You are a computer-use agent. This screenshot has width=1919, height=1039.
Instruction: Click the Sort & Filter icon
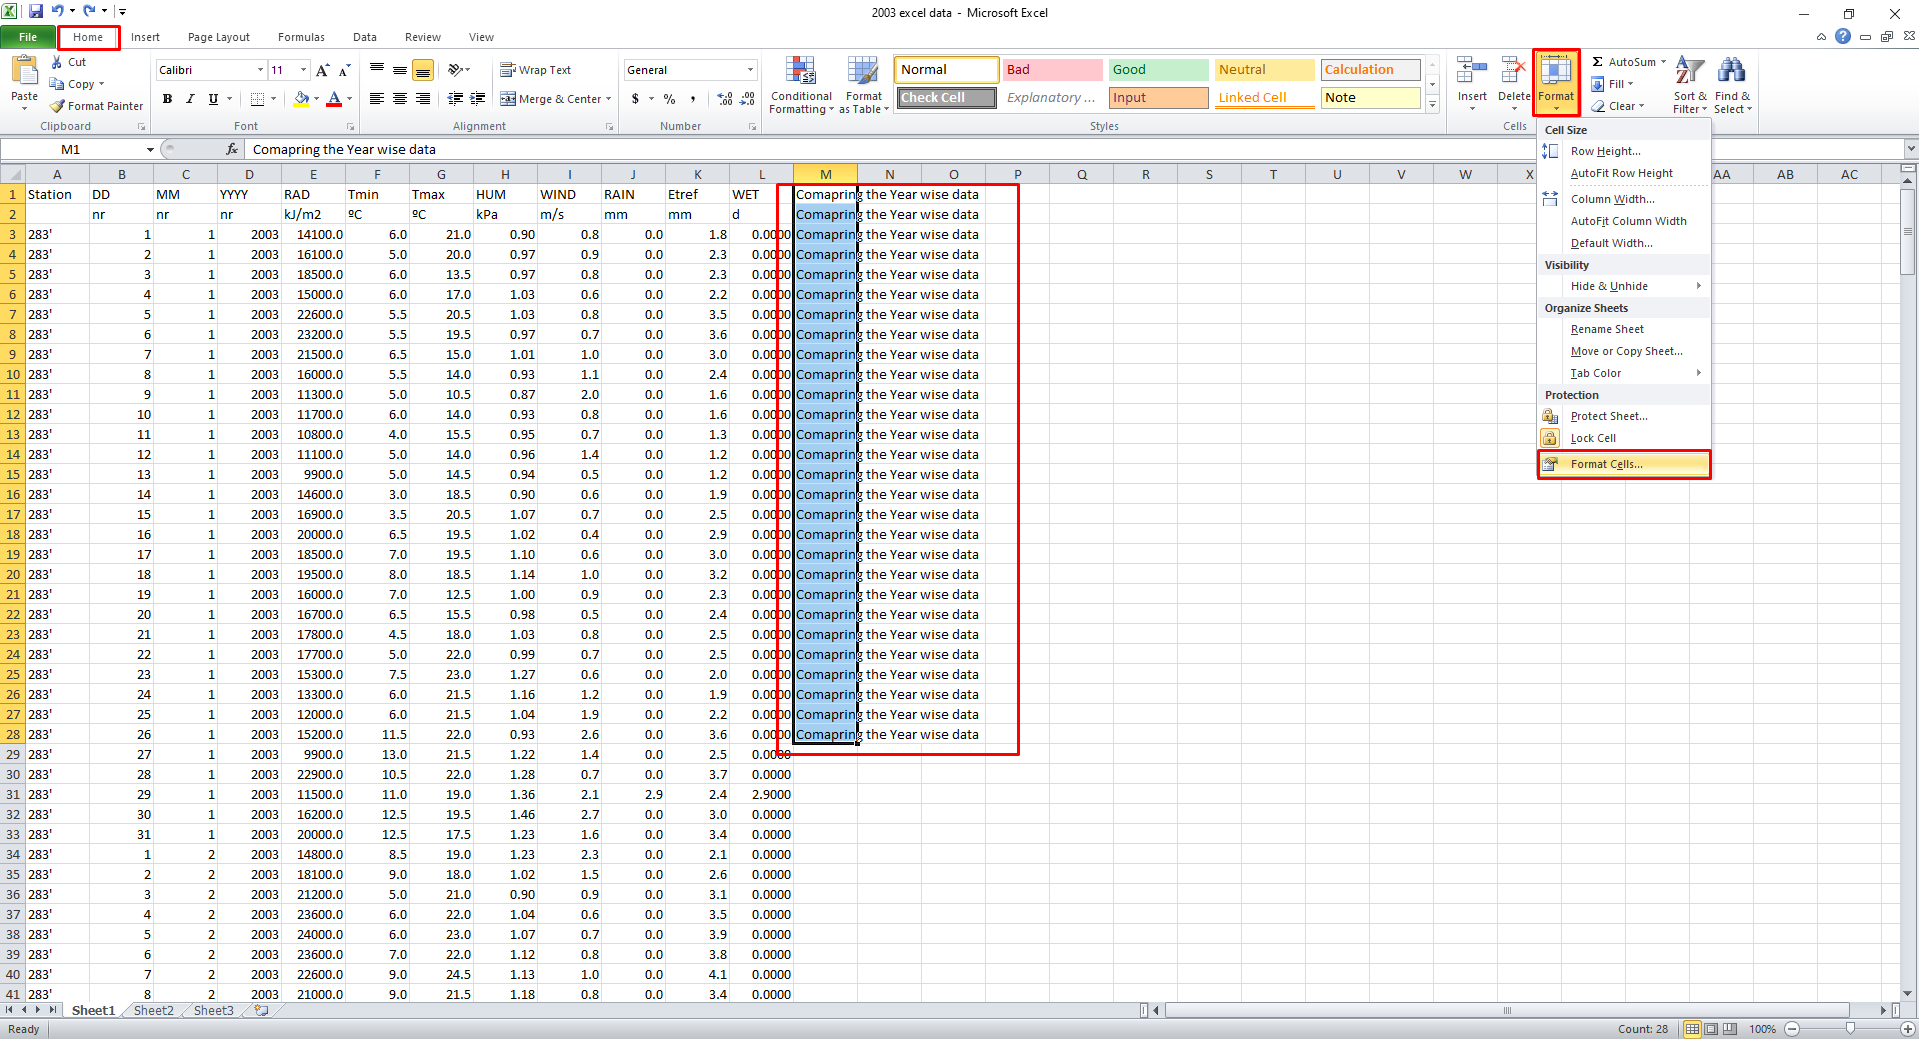(x=1689, y=72)
